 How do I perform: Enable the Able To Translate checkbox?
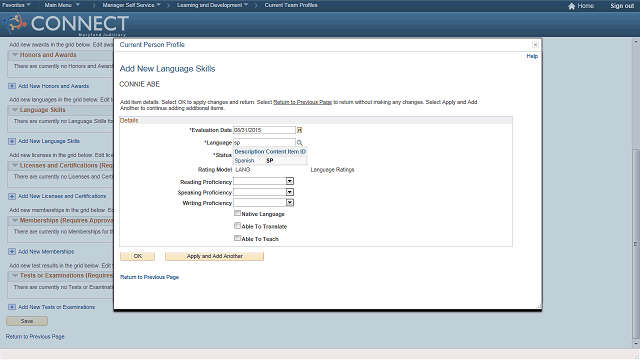coord(237,225)
